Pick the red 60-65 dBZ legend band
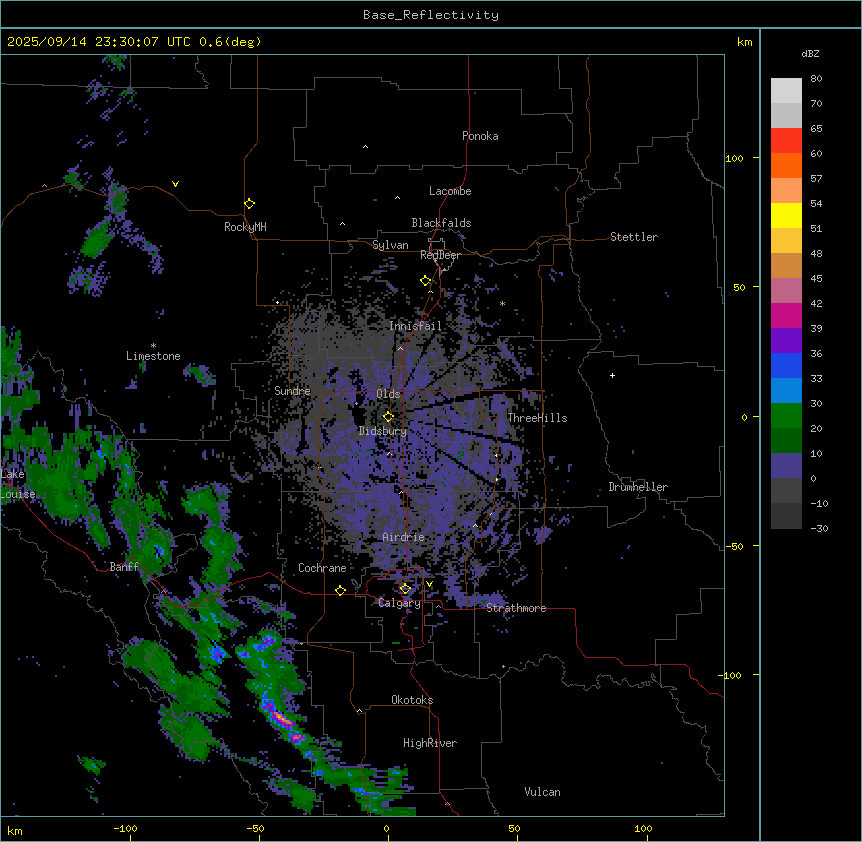 786,141
